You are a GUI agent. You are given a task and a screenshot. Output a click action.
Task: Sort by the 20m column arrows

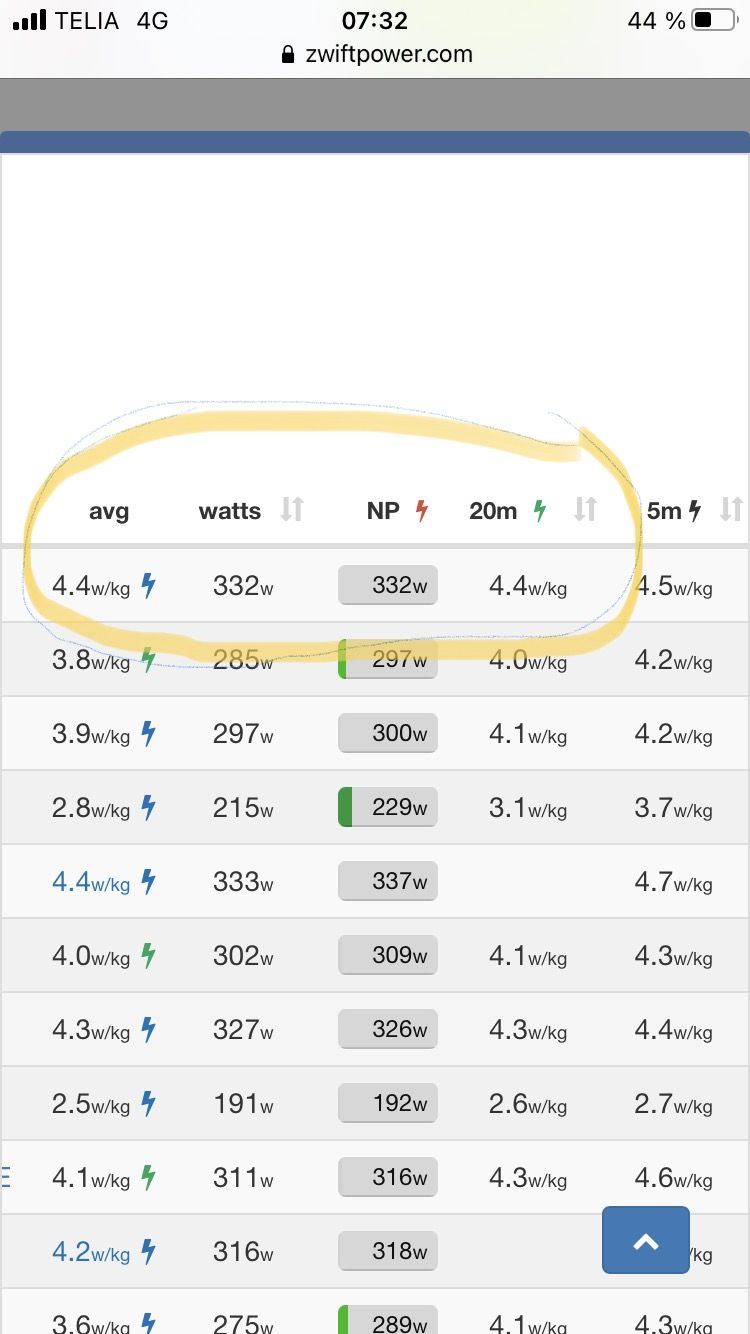coord(585,511)
